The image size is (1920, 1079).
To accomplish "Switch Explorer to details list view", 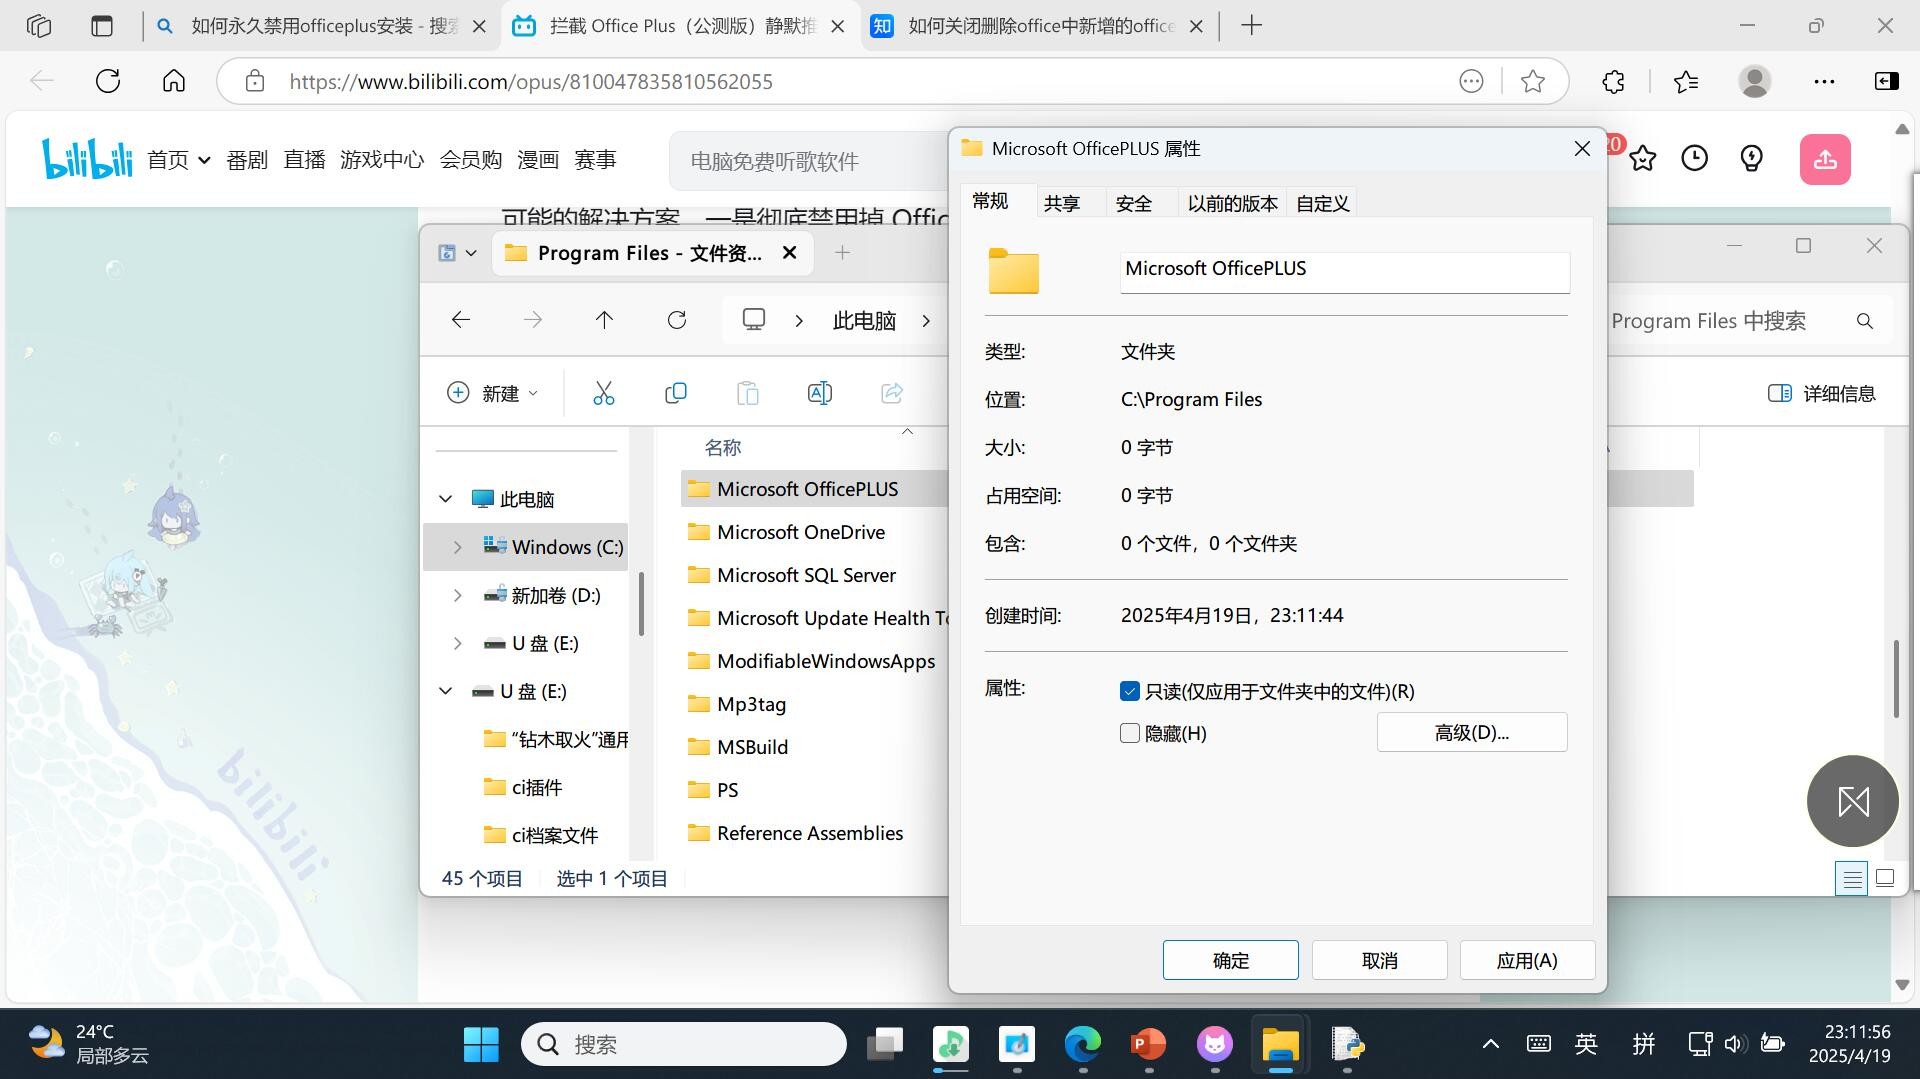I will point(1851,879).
